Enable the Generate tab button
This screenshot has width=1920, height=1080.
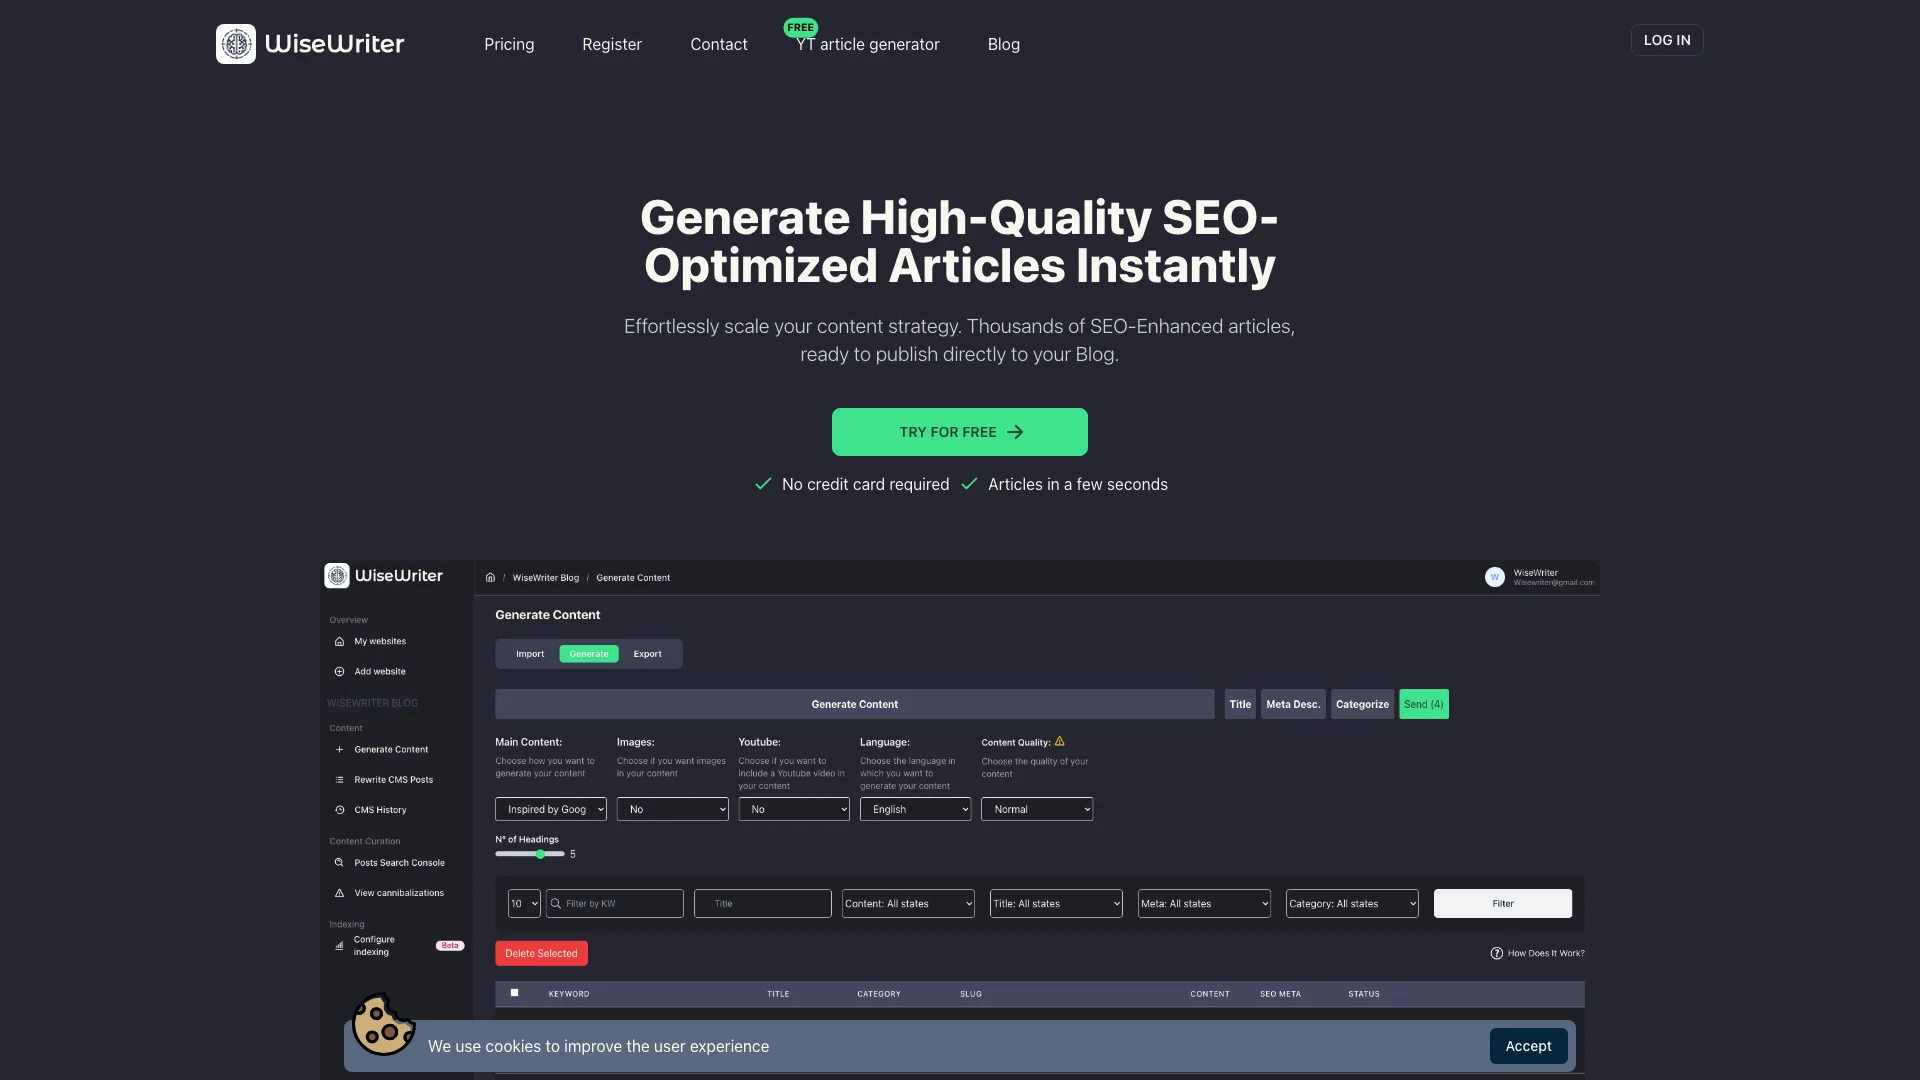pyautogui.click(x=588, y=653)
